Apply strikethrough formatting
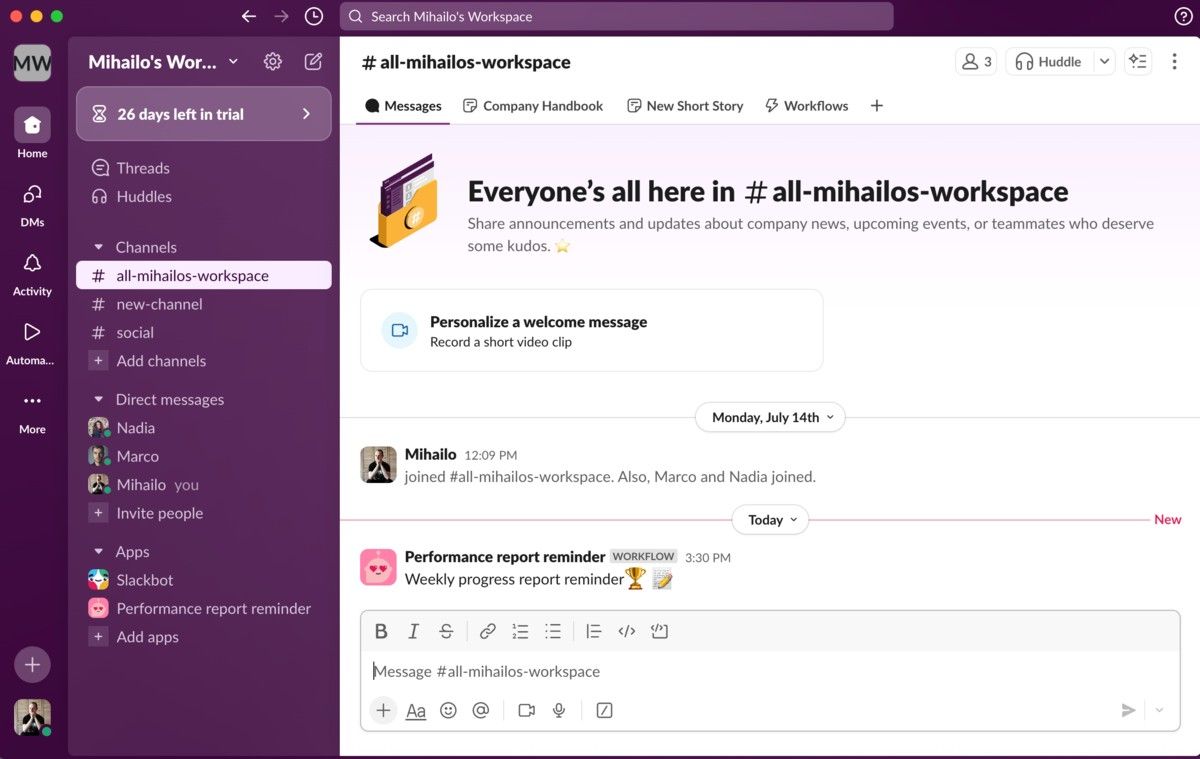 [x=446, y=631]
